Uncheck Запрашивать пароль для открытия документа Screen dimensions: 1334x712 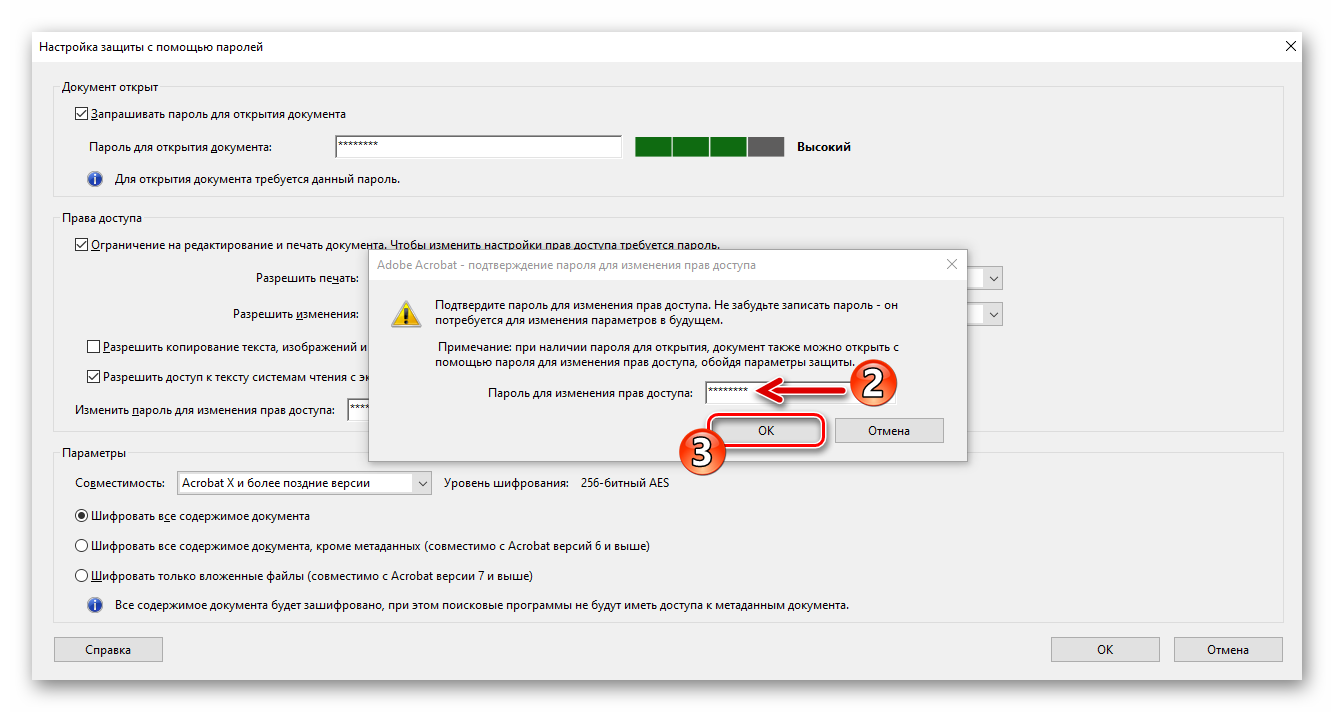81,114
